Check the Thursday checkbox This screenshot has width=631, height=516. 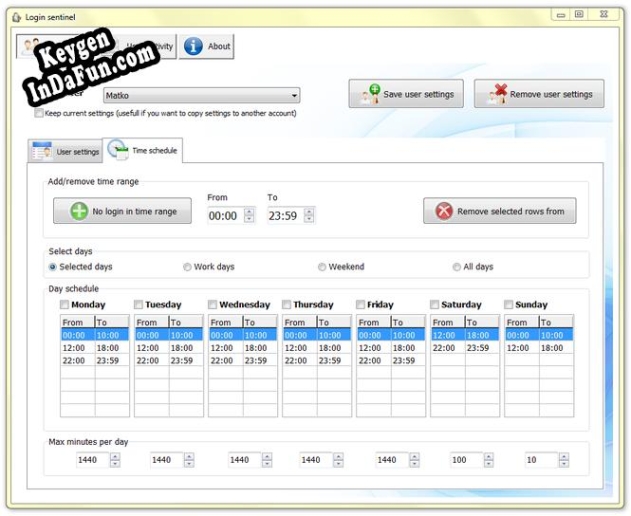tap(286, 305)
